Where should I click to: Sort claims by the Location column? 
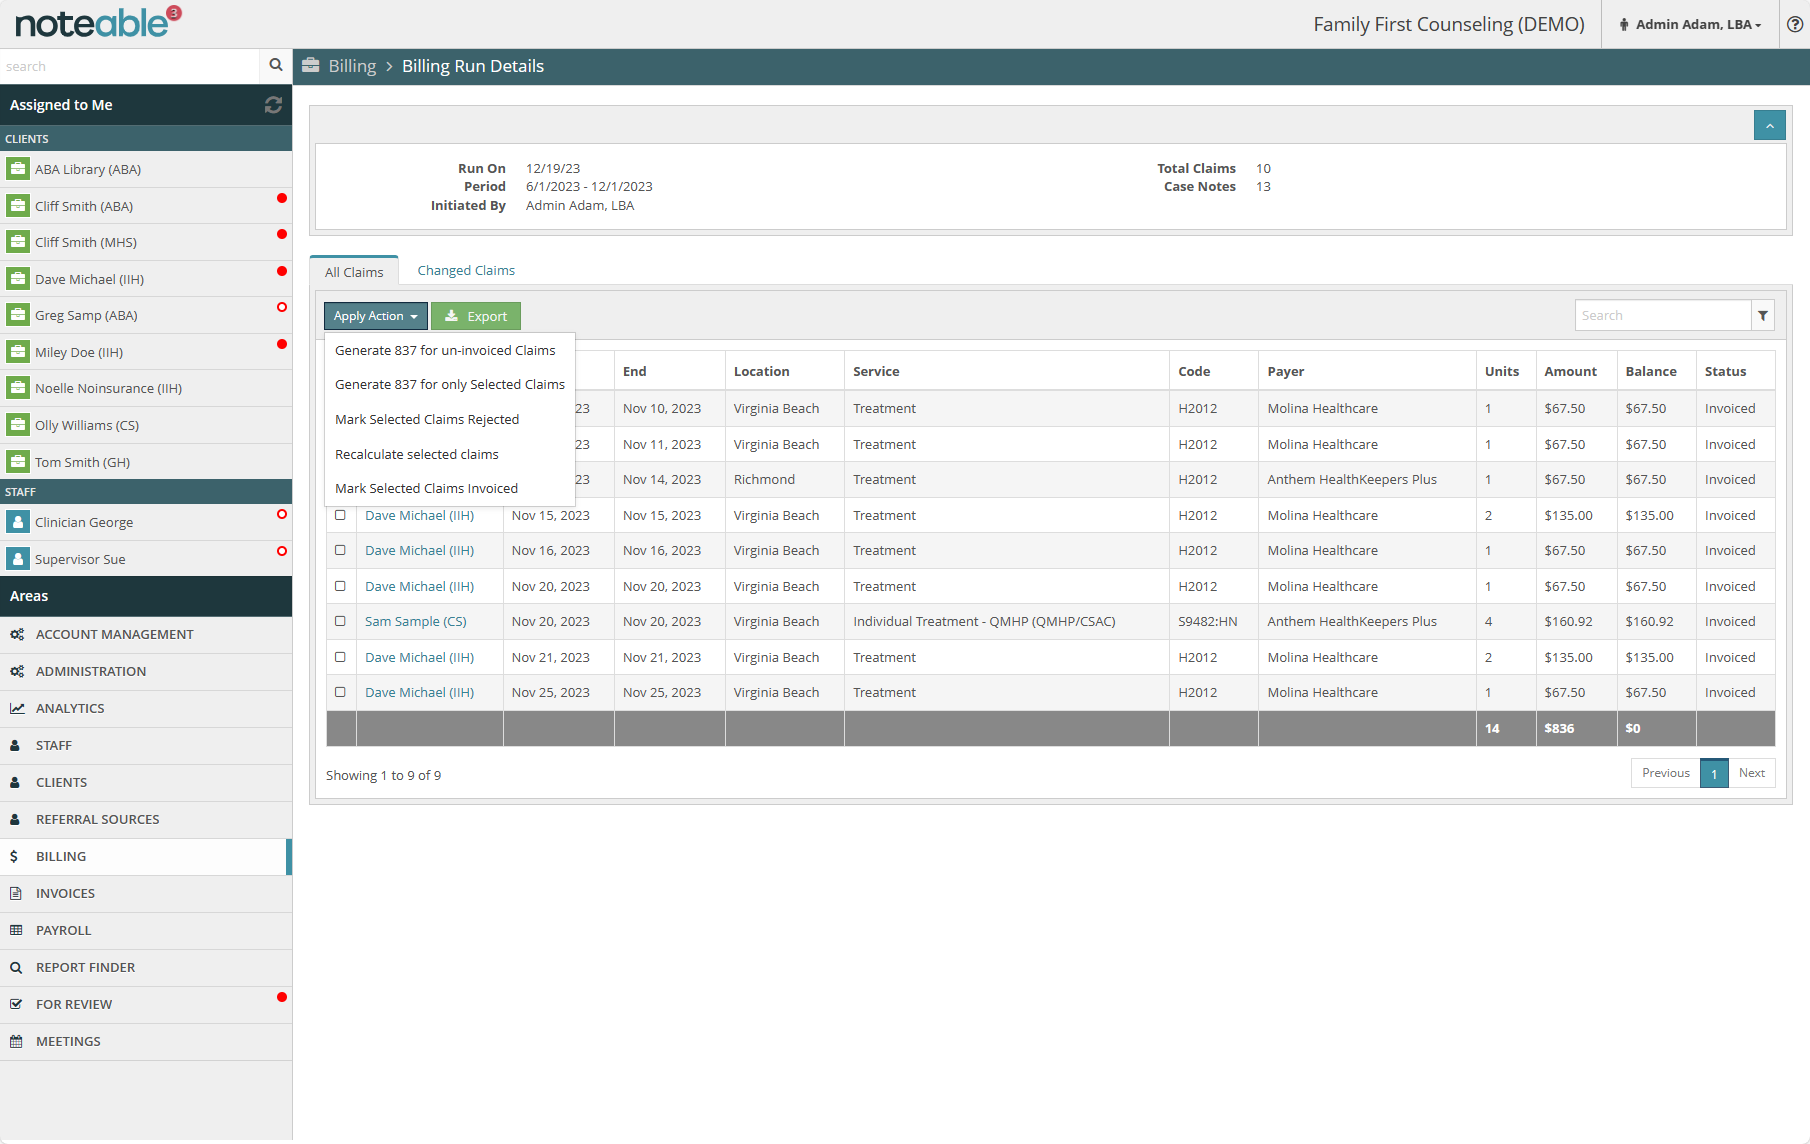point(784,371)
